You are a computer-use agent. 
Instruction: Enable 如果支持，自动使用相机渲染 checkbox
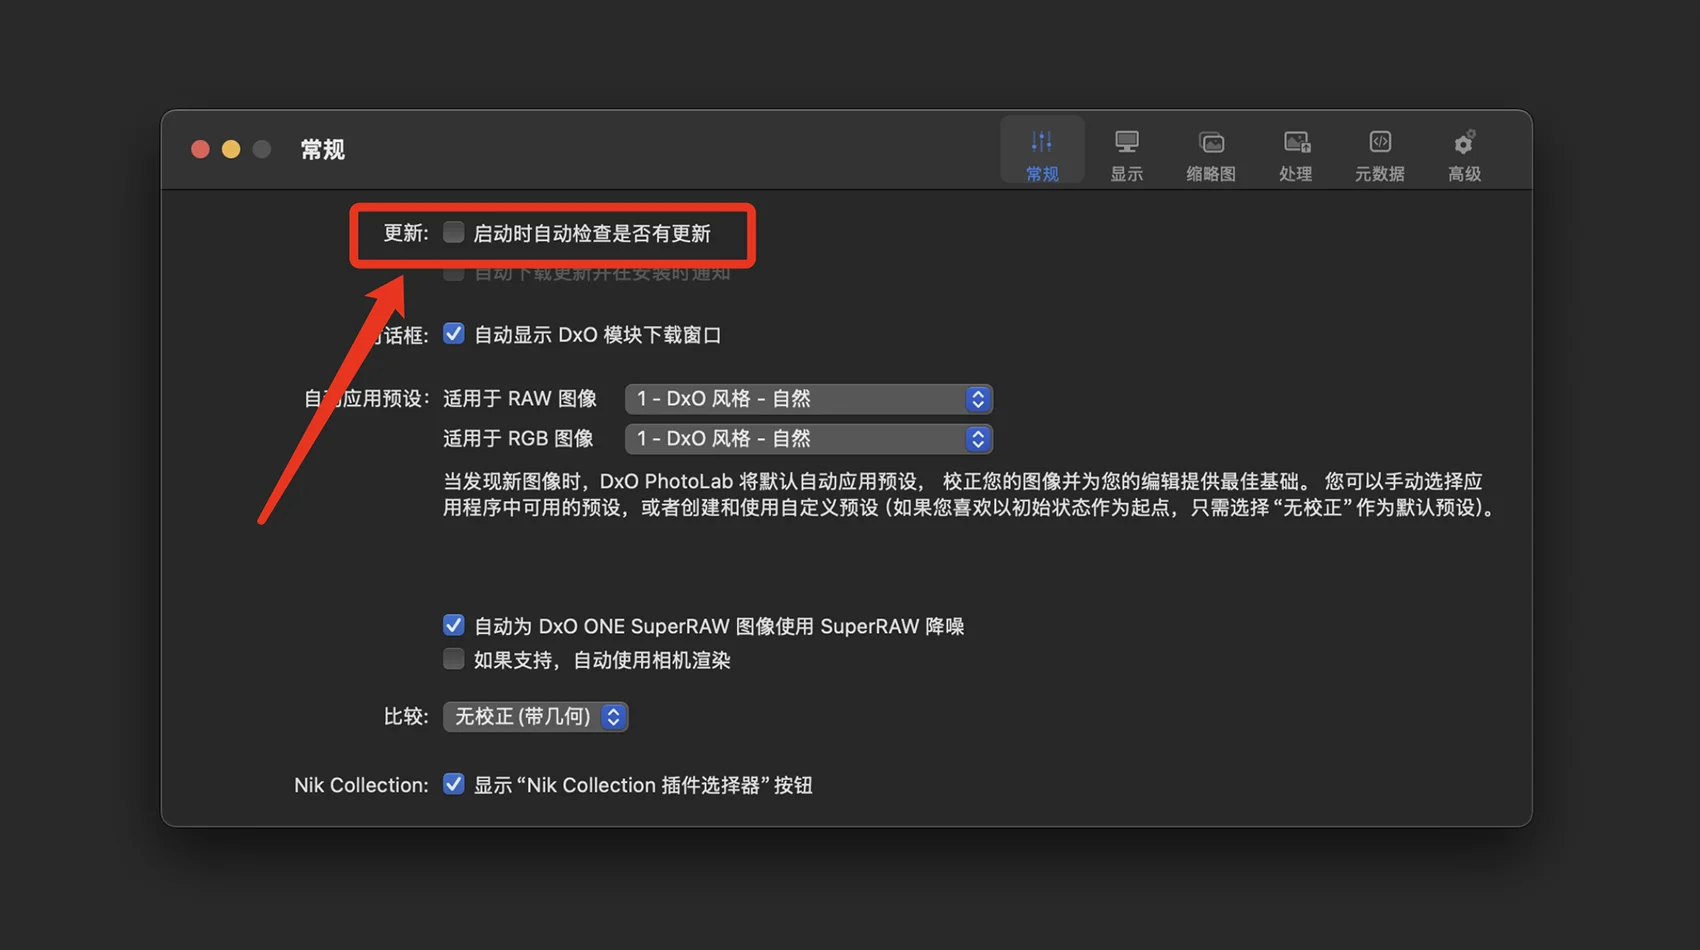454,659
